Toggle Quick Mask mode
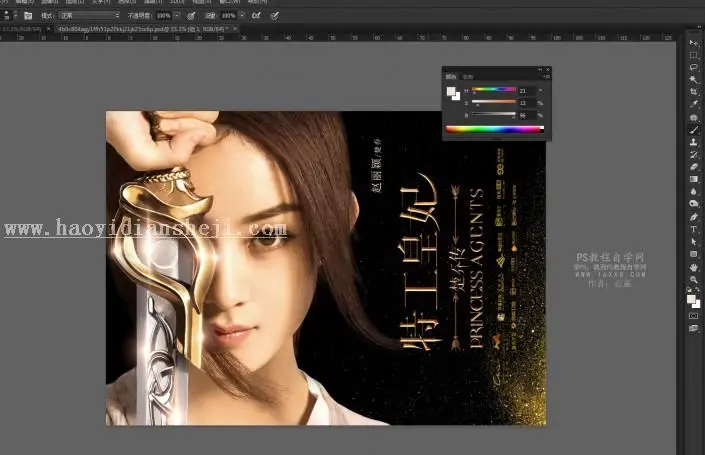This screenshot has width=705, height=455. (x=693, y=316)
